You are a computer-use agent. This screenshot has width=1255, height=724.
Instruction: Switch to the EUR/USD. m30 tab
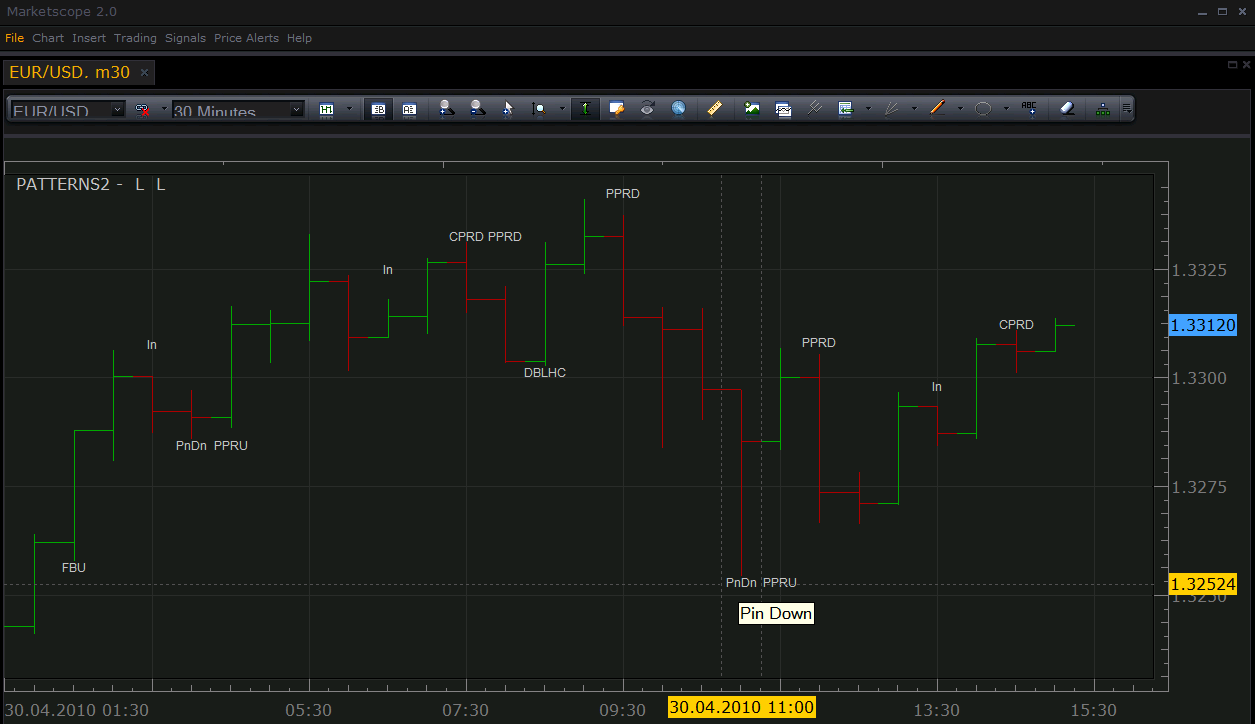point(70,72)
